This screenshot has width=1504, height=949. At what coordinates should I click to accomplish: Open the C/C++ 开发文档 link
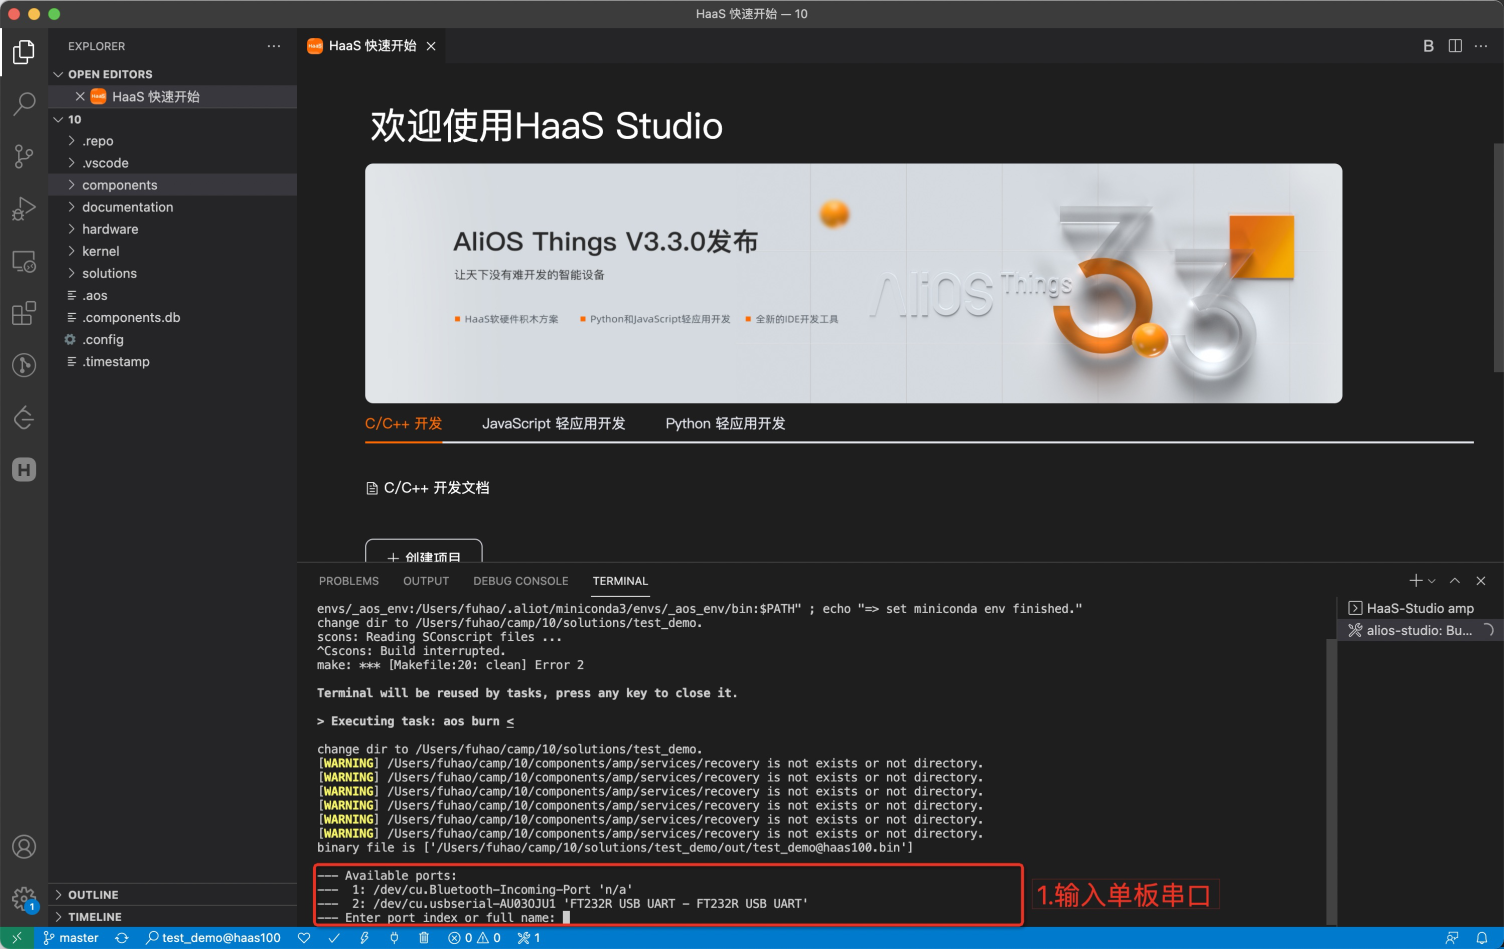tap(428, 488)
